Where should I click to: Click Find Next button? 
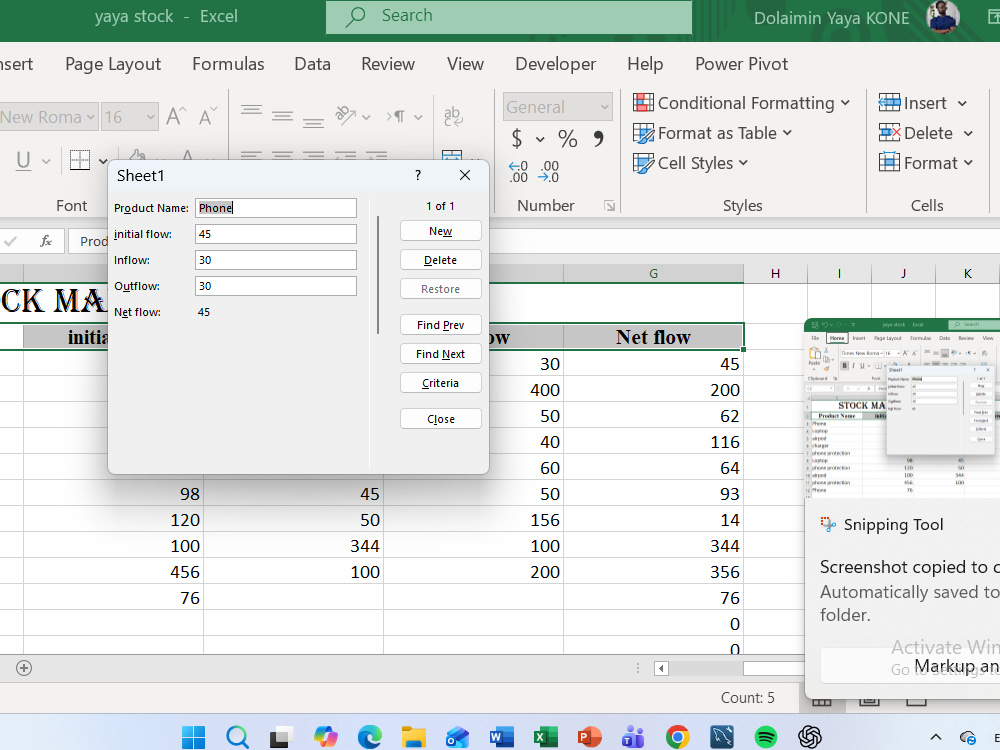click(x=441, y=354)
